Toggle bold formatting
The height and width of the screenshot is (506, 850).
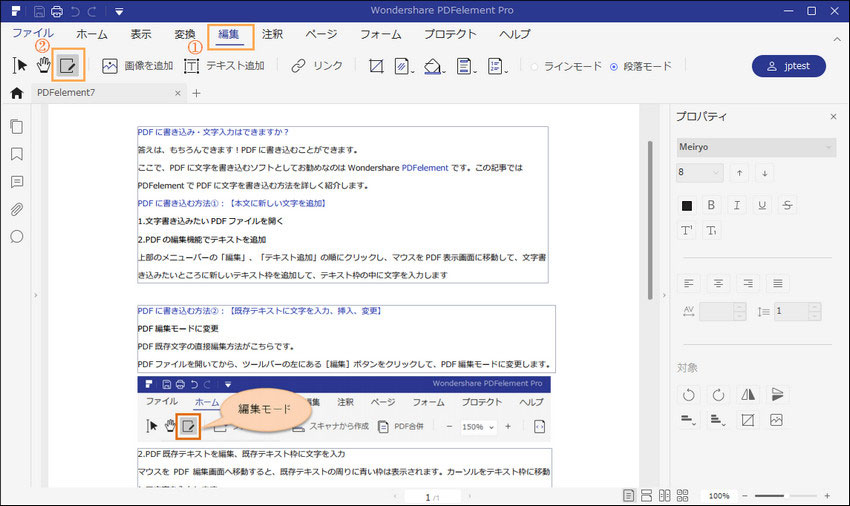coord(711,205)
